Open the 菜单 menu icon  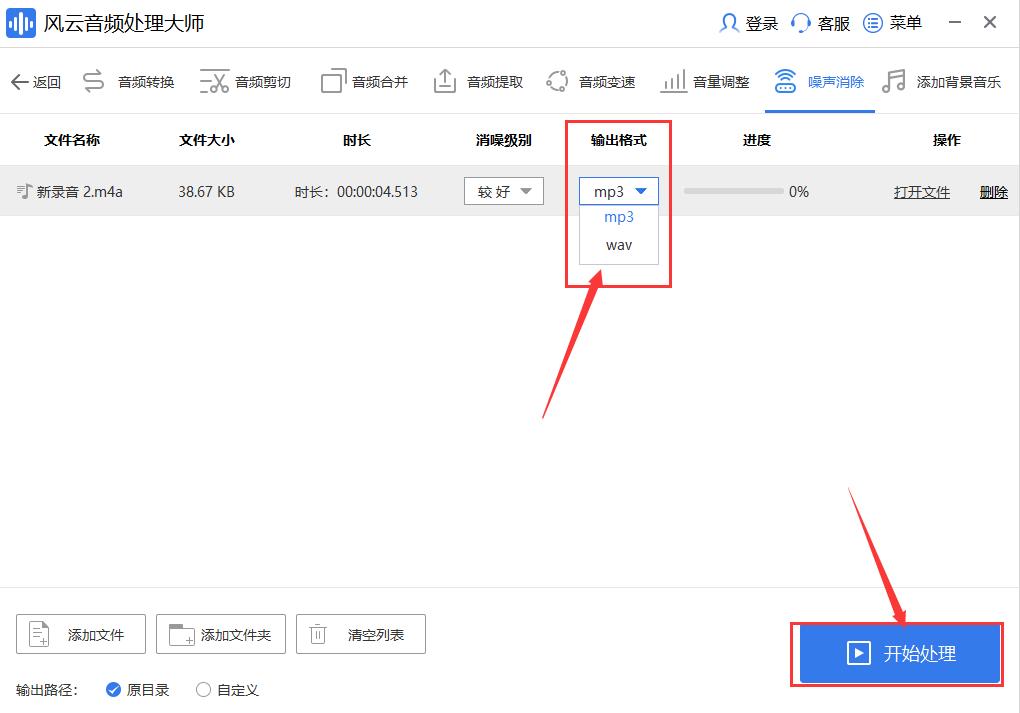pos(872,23)
